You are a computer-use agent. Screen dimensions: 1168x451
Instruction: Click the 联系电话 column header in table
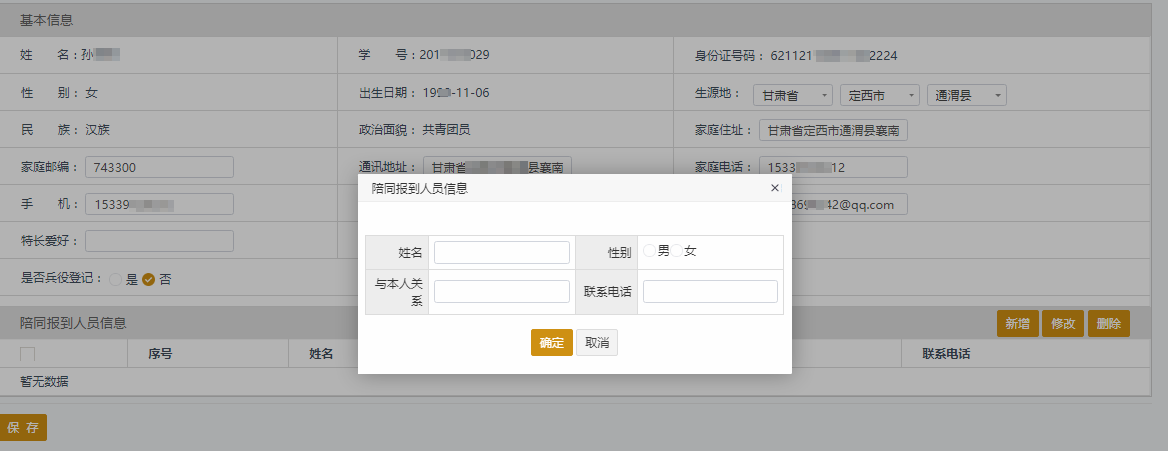pyautogui.click(x=946, y=354)
